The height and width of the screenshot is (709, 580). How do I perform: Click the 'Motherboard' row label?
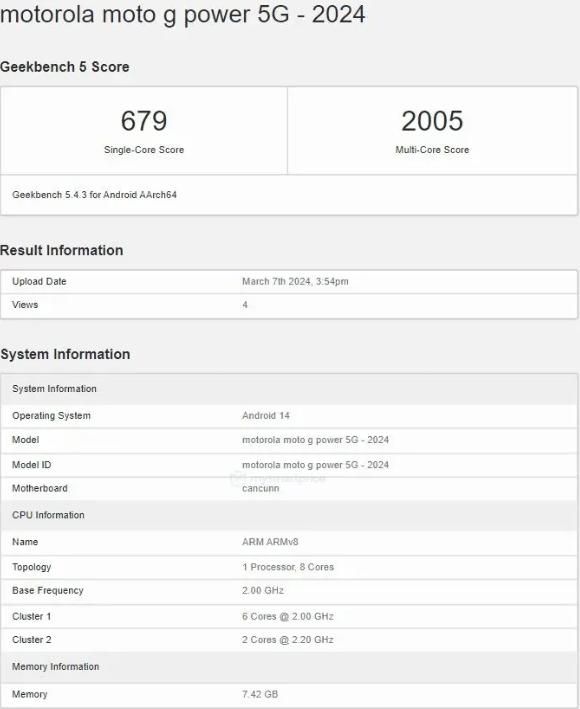(40, 488)
